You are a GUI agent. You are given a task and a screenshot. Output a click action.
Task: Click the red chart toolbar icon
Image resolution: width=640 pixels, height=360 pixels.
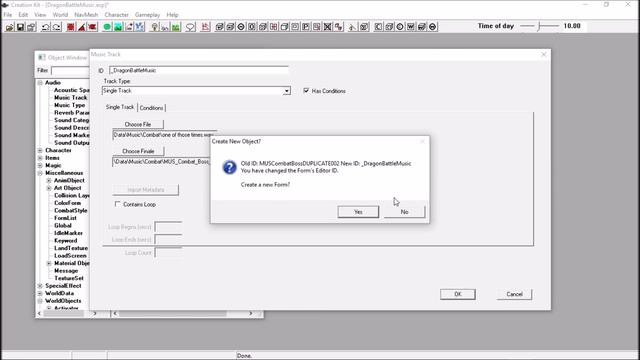(205, 27)
